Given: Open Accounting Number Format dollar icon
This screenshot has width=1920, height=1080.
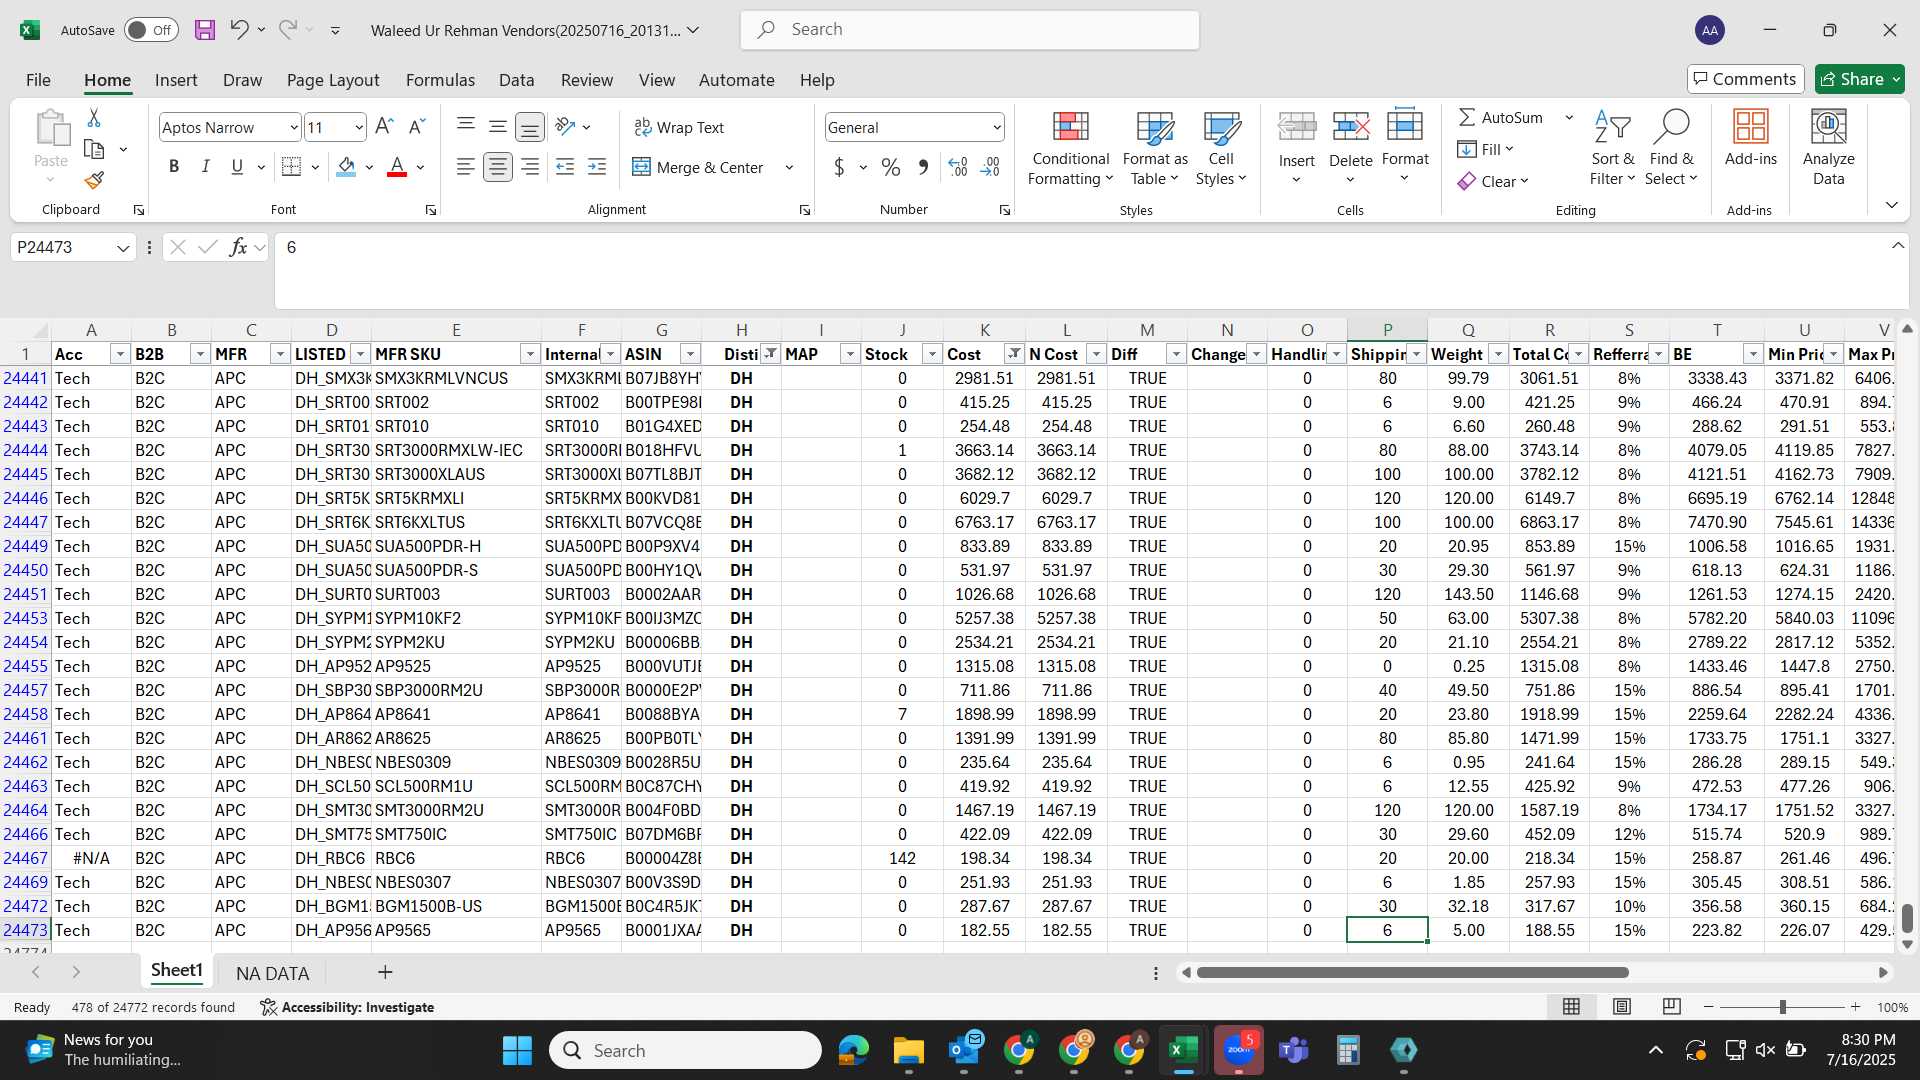Looking at the screenshot, I should click(x=839, y=167).
